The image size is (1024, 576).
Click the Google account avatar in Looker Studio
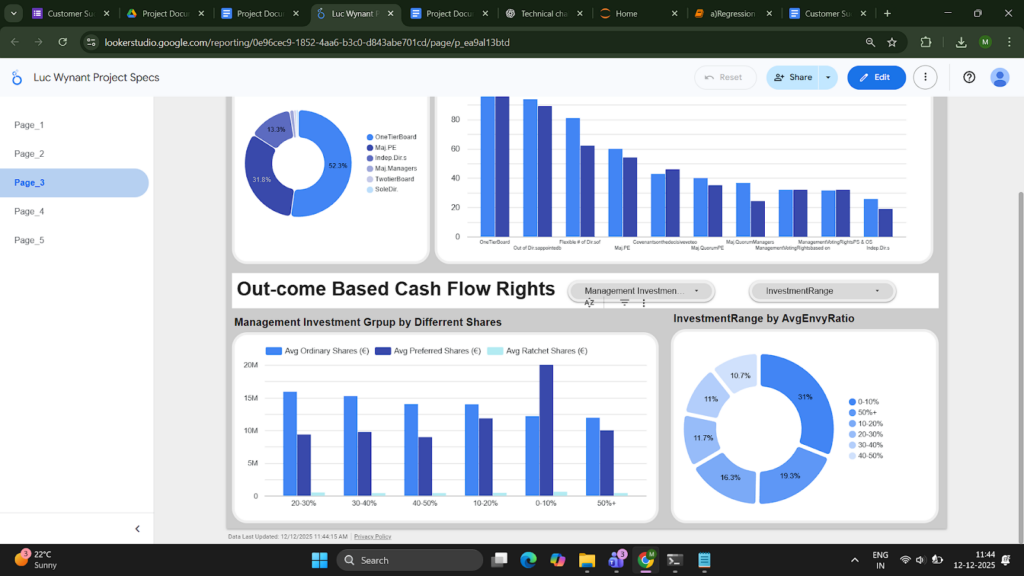[x=999, y=77]
